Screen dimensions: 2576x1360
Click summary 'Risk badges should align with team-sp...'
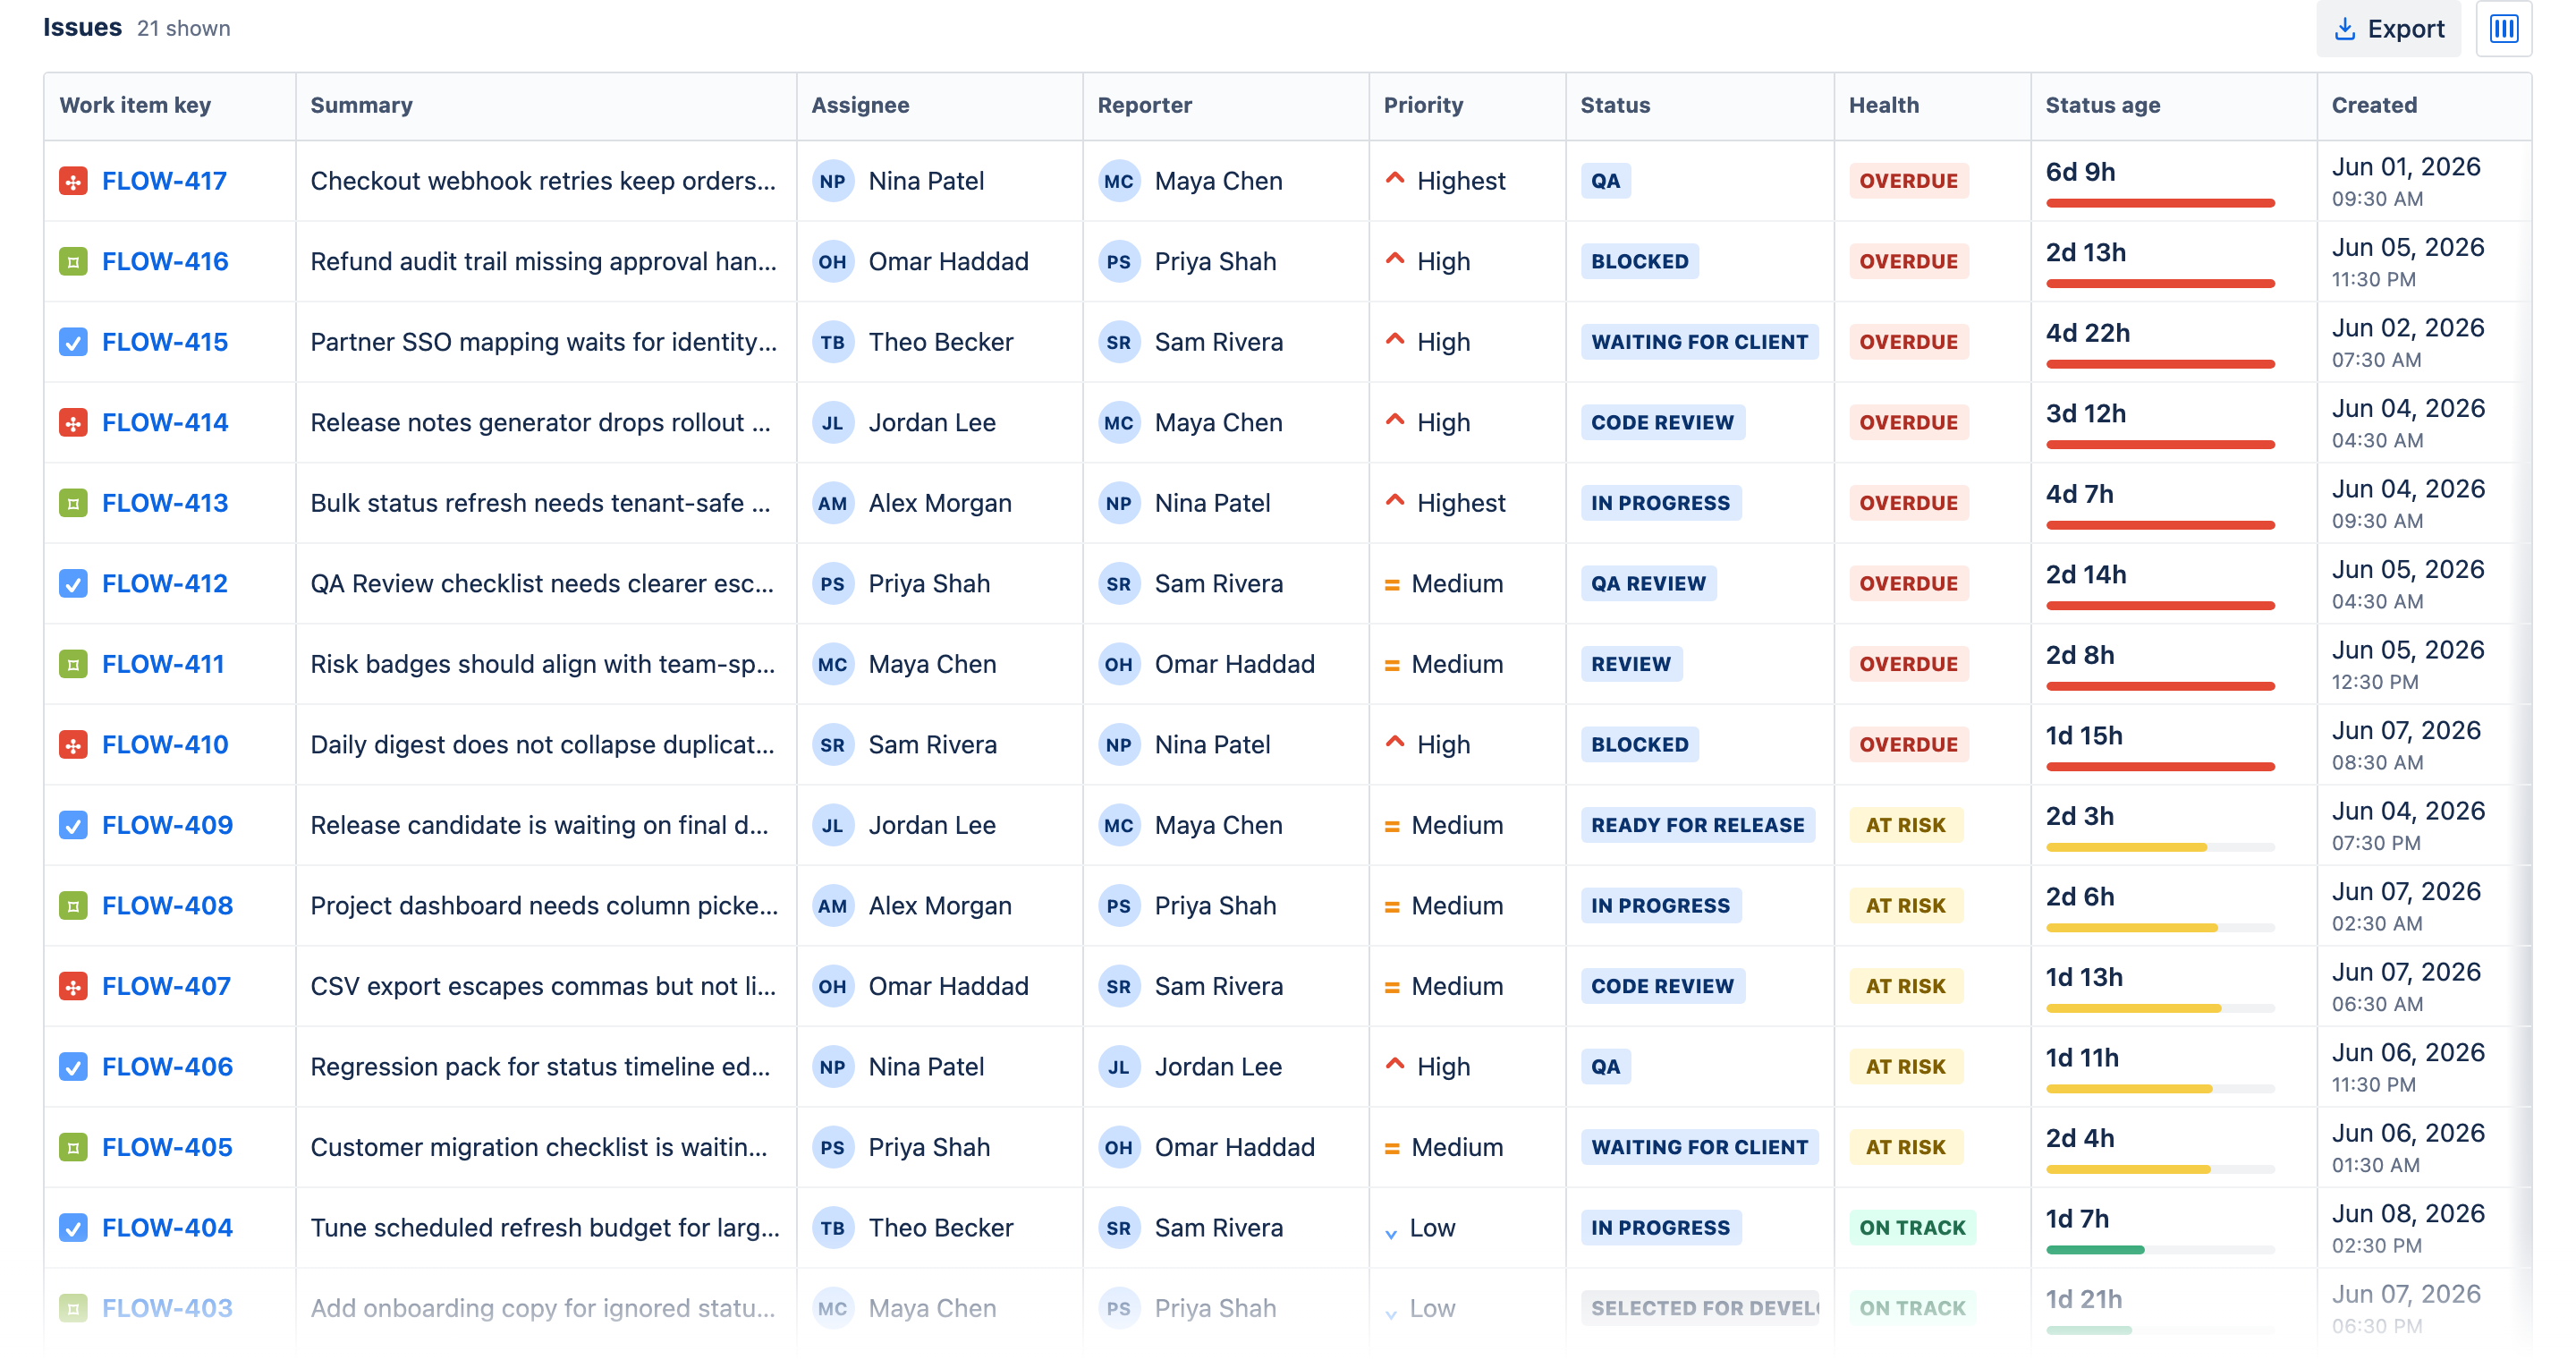pos(543,664)
